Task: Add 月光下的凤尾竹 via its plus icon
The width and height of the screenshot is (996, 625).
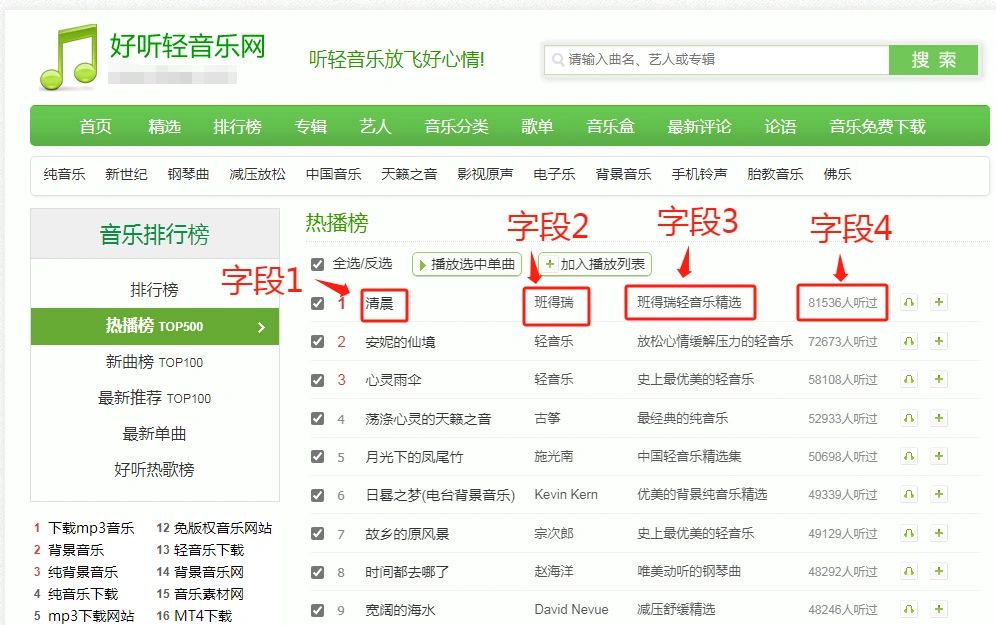Action: click(938, 456)
